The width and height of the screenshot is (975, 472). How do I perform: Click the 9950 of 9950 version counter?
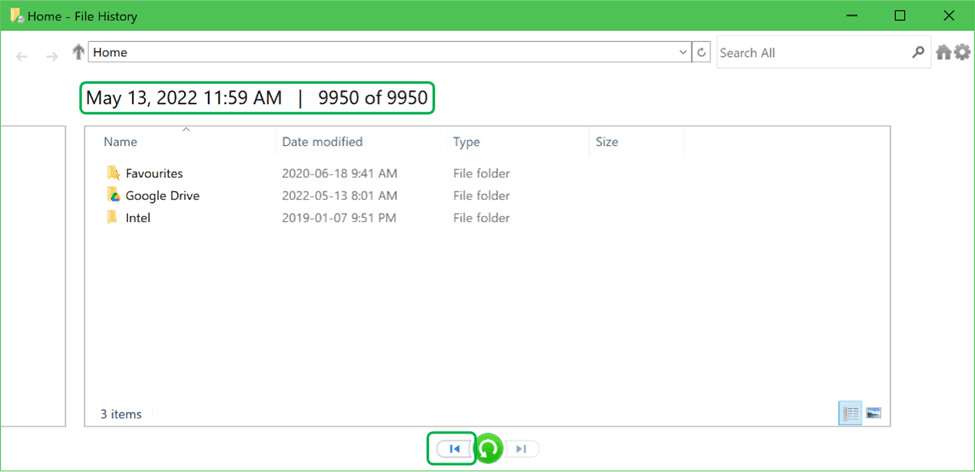click(x=373, y=98)
